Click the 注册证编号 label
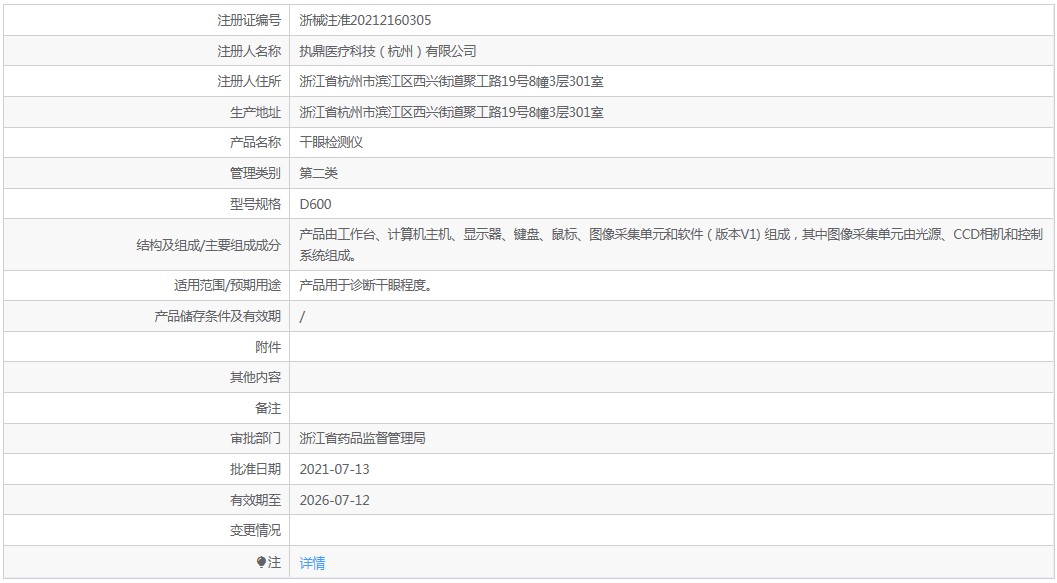The image size is (1057, 583). (x=249, y=20)
